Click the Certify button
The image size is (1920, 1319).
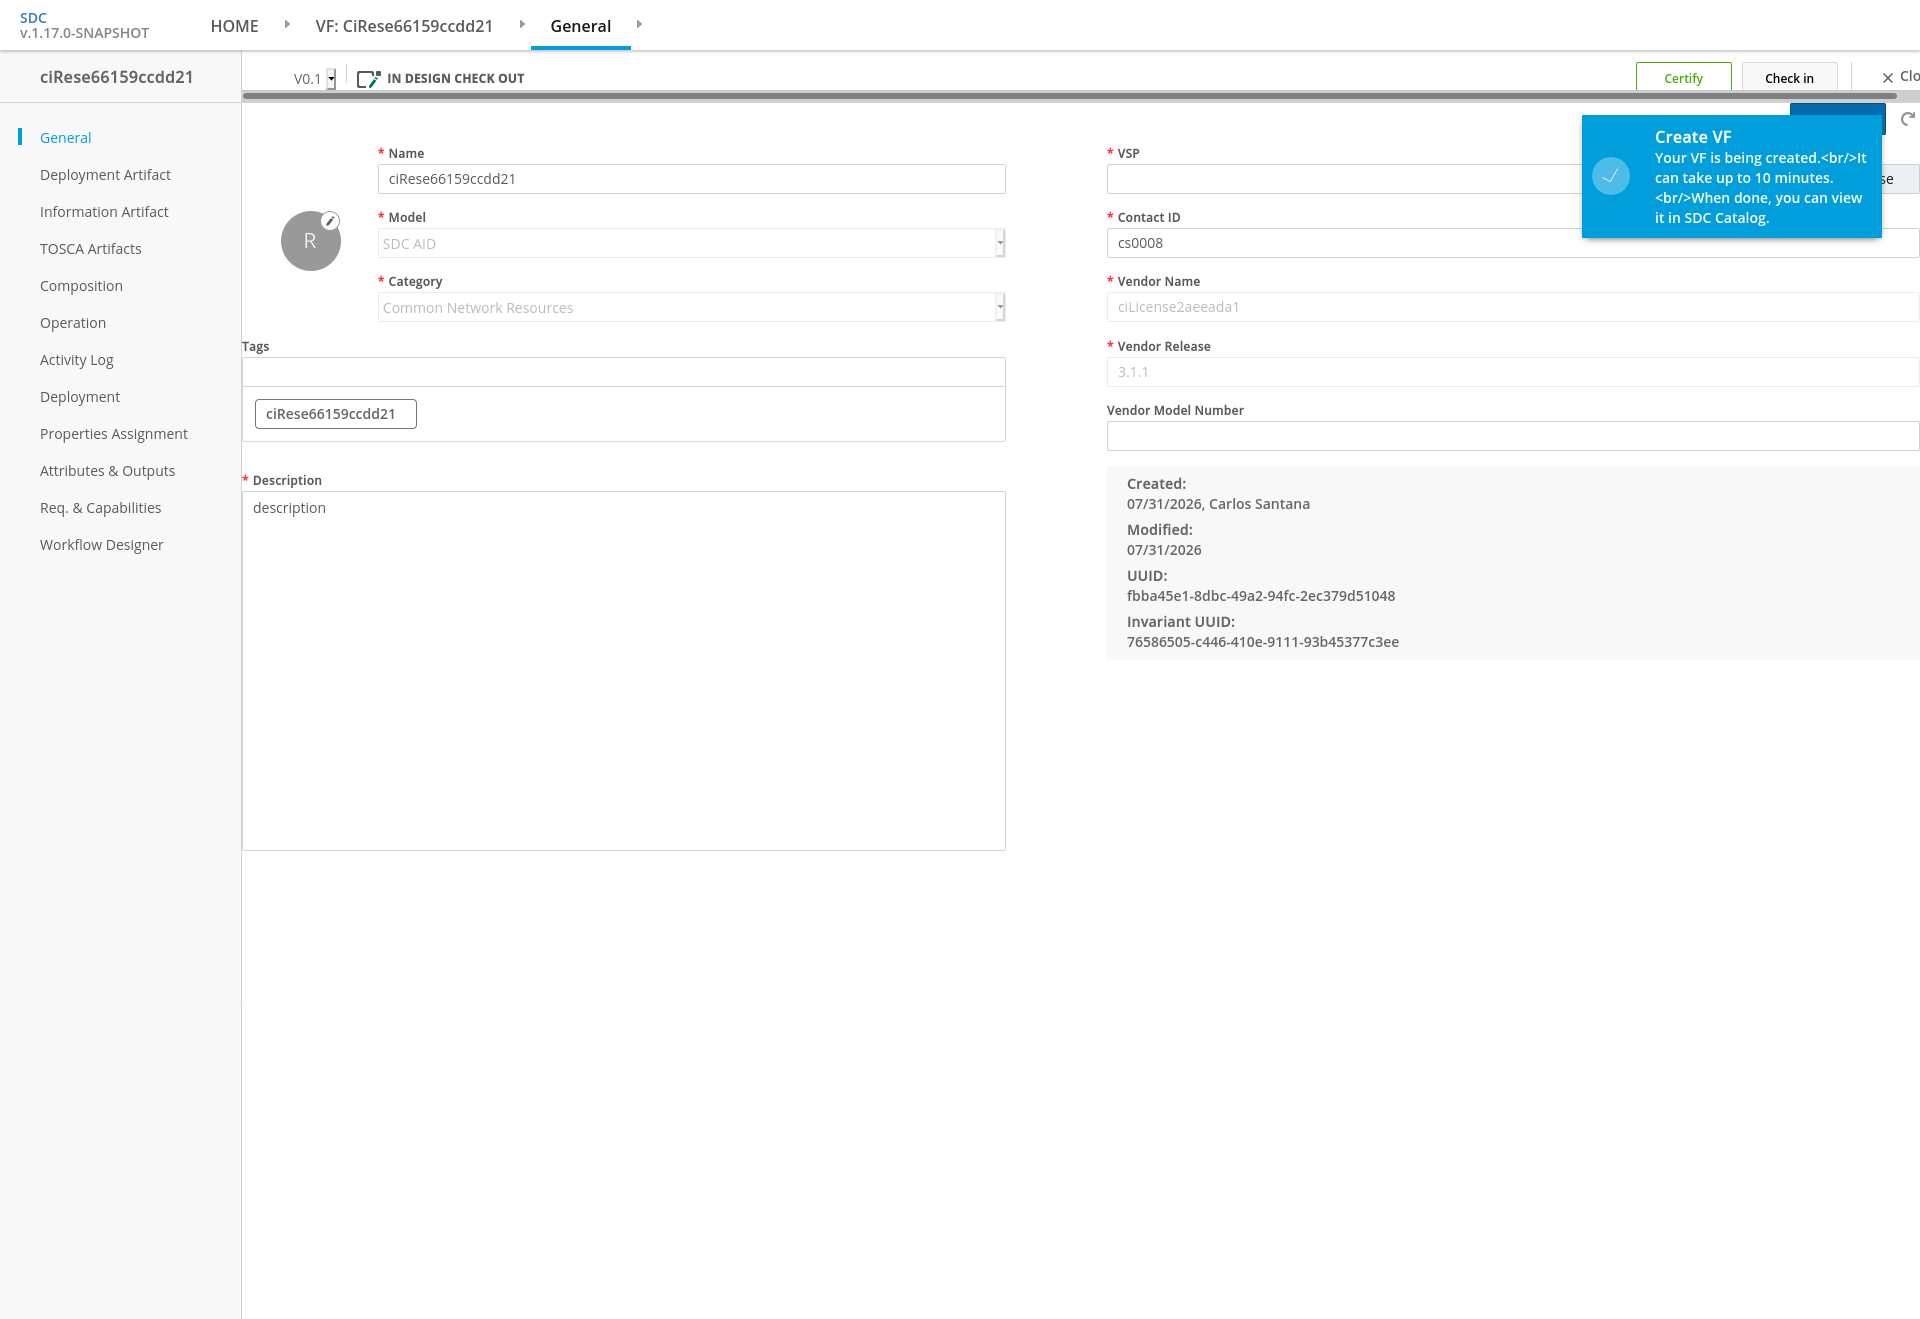pyautogui.click(x=1683, y=77)
